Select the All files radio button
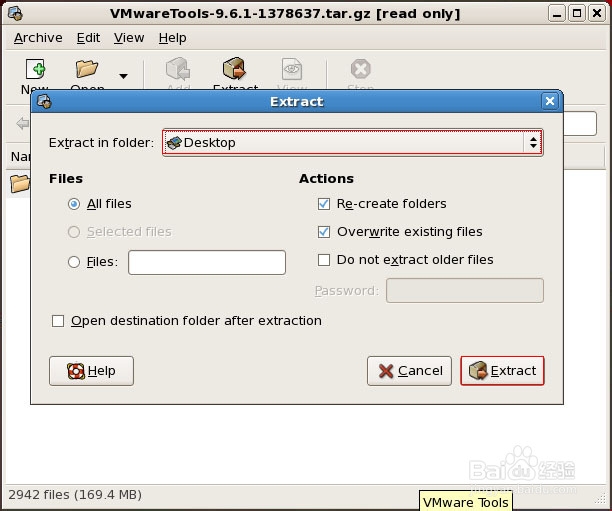Screen dimensions: 612x511 point(74,204)
